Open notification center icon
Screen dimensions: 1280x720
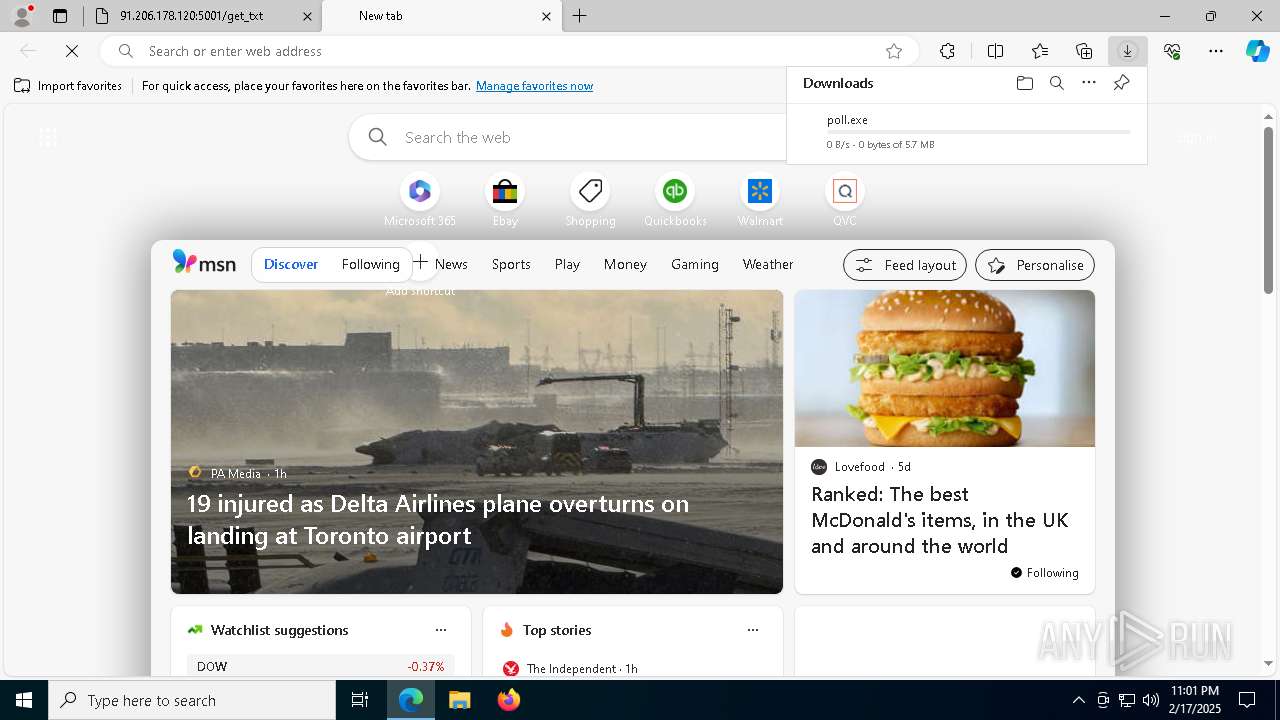tap(1247, 700)
